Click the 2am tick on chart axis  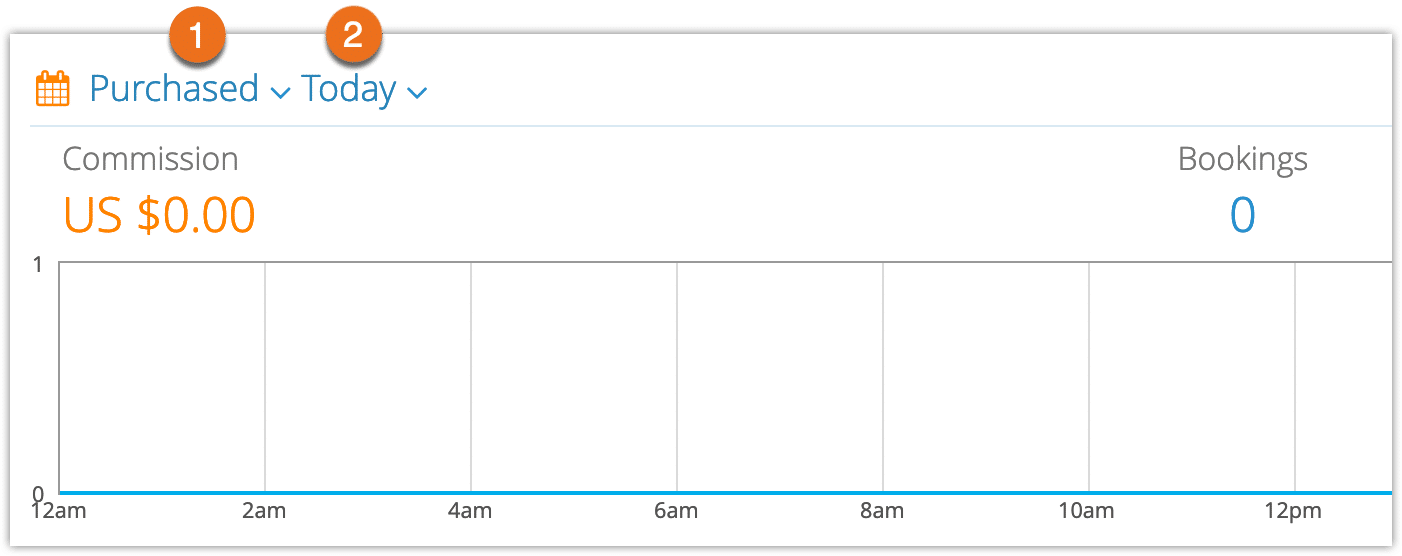pos(264,512)
